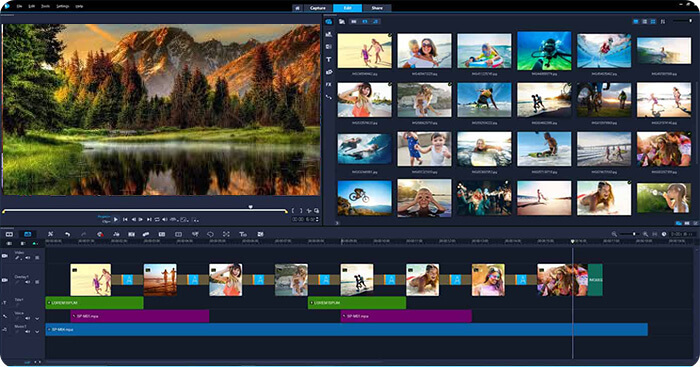The image size is (700, 367).
Task: Step to the previous frame
Action: 133,219
